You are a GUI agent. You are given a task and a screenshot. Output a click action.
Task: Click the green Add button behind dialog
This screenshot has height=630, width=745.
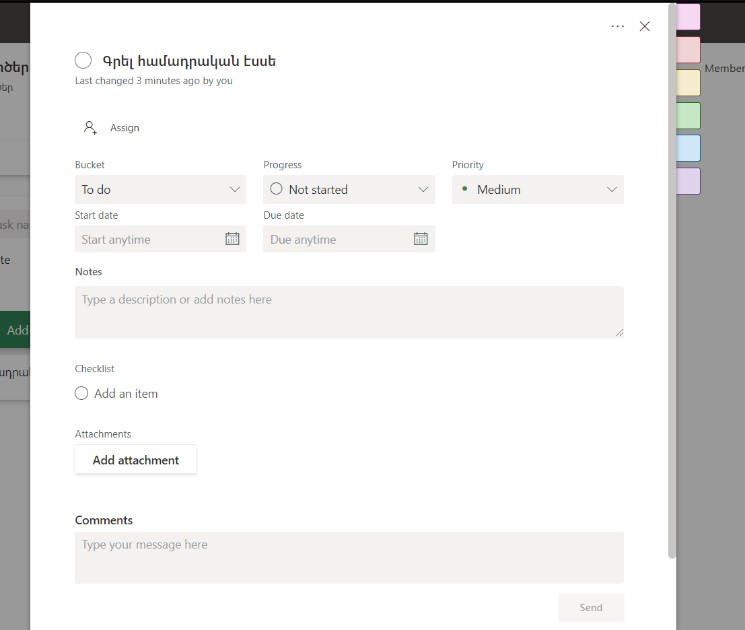coord(15,330)
